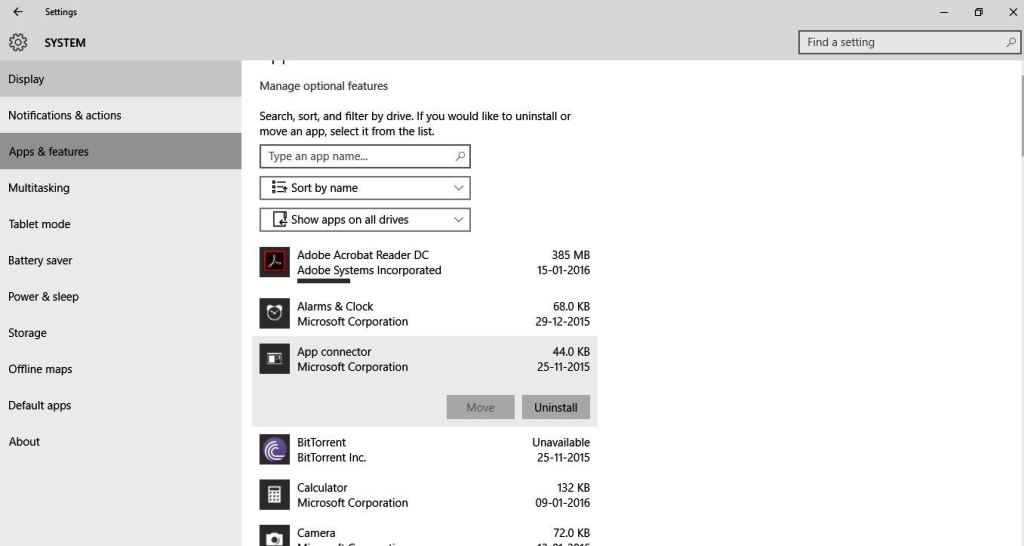Select the Calculator entry name

pyautogui.click(x=322, y=488)
